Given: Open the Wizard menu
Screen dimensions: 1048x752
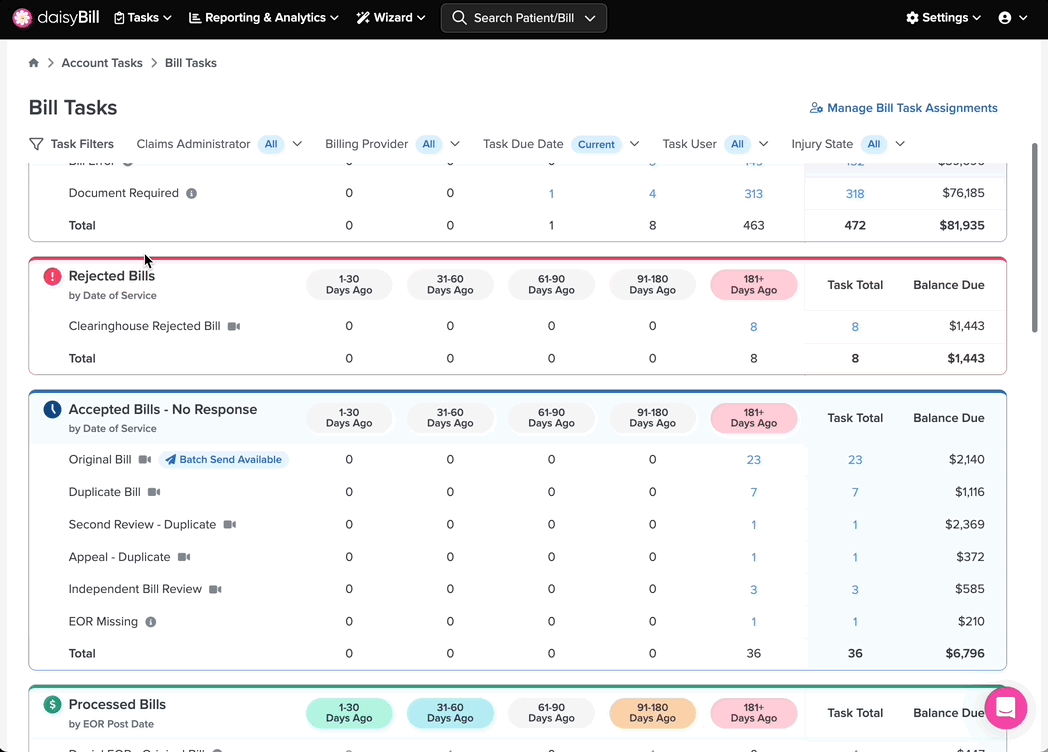Looking at the screenshot, I should [390, 18].
